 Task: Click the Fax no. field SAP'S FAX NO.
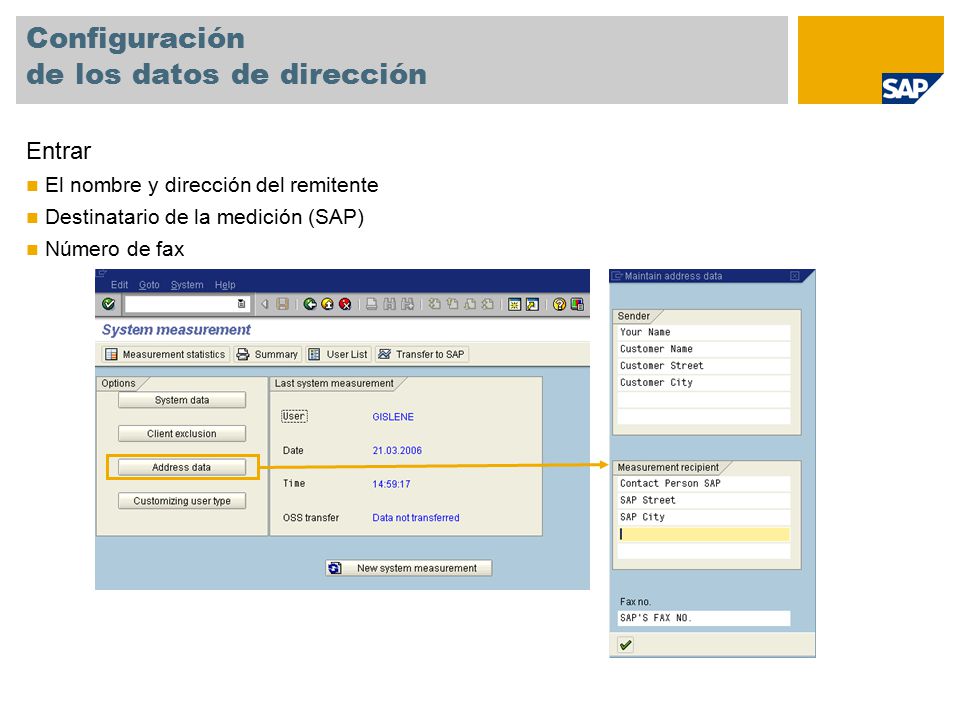(704, 618)
